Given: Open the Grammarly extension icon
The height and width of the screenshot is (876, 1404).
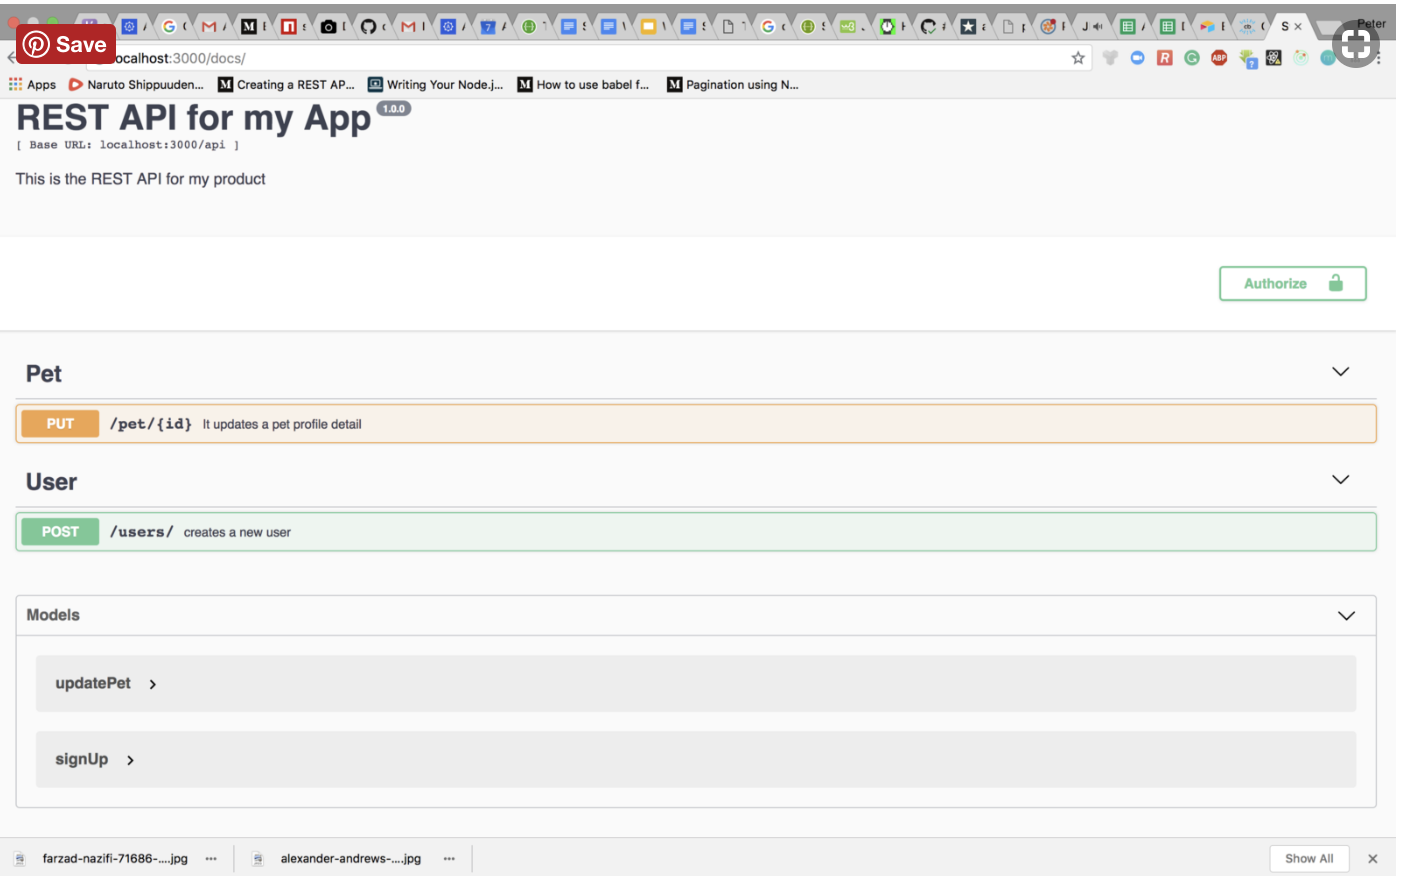Looking at the screenshot, I should click(1192, 58).
